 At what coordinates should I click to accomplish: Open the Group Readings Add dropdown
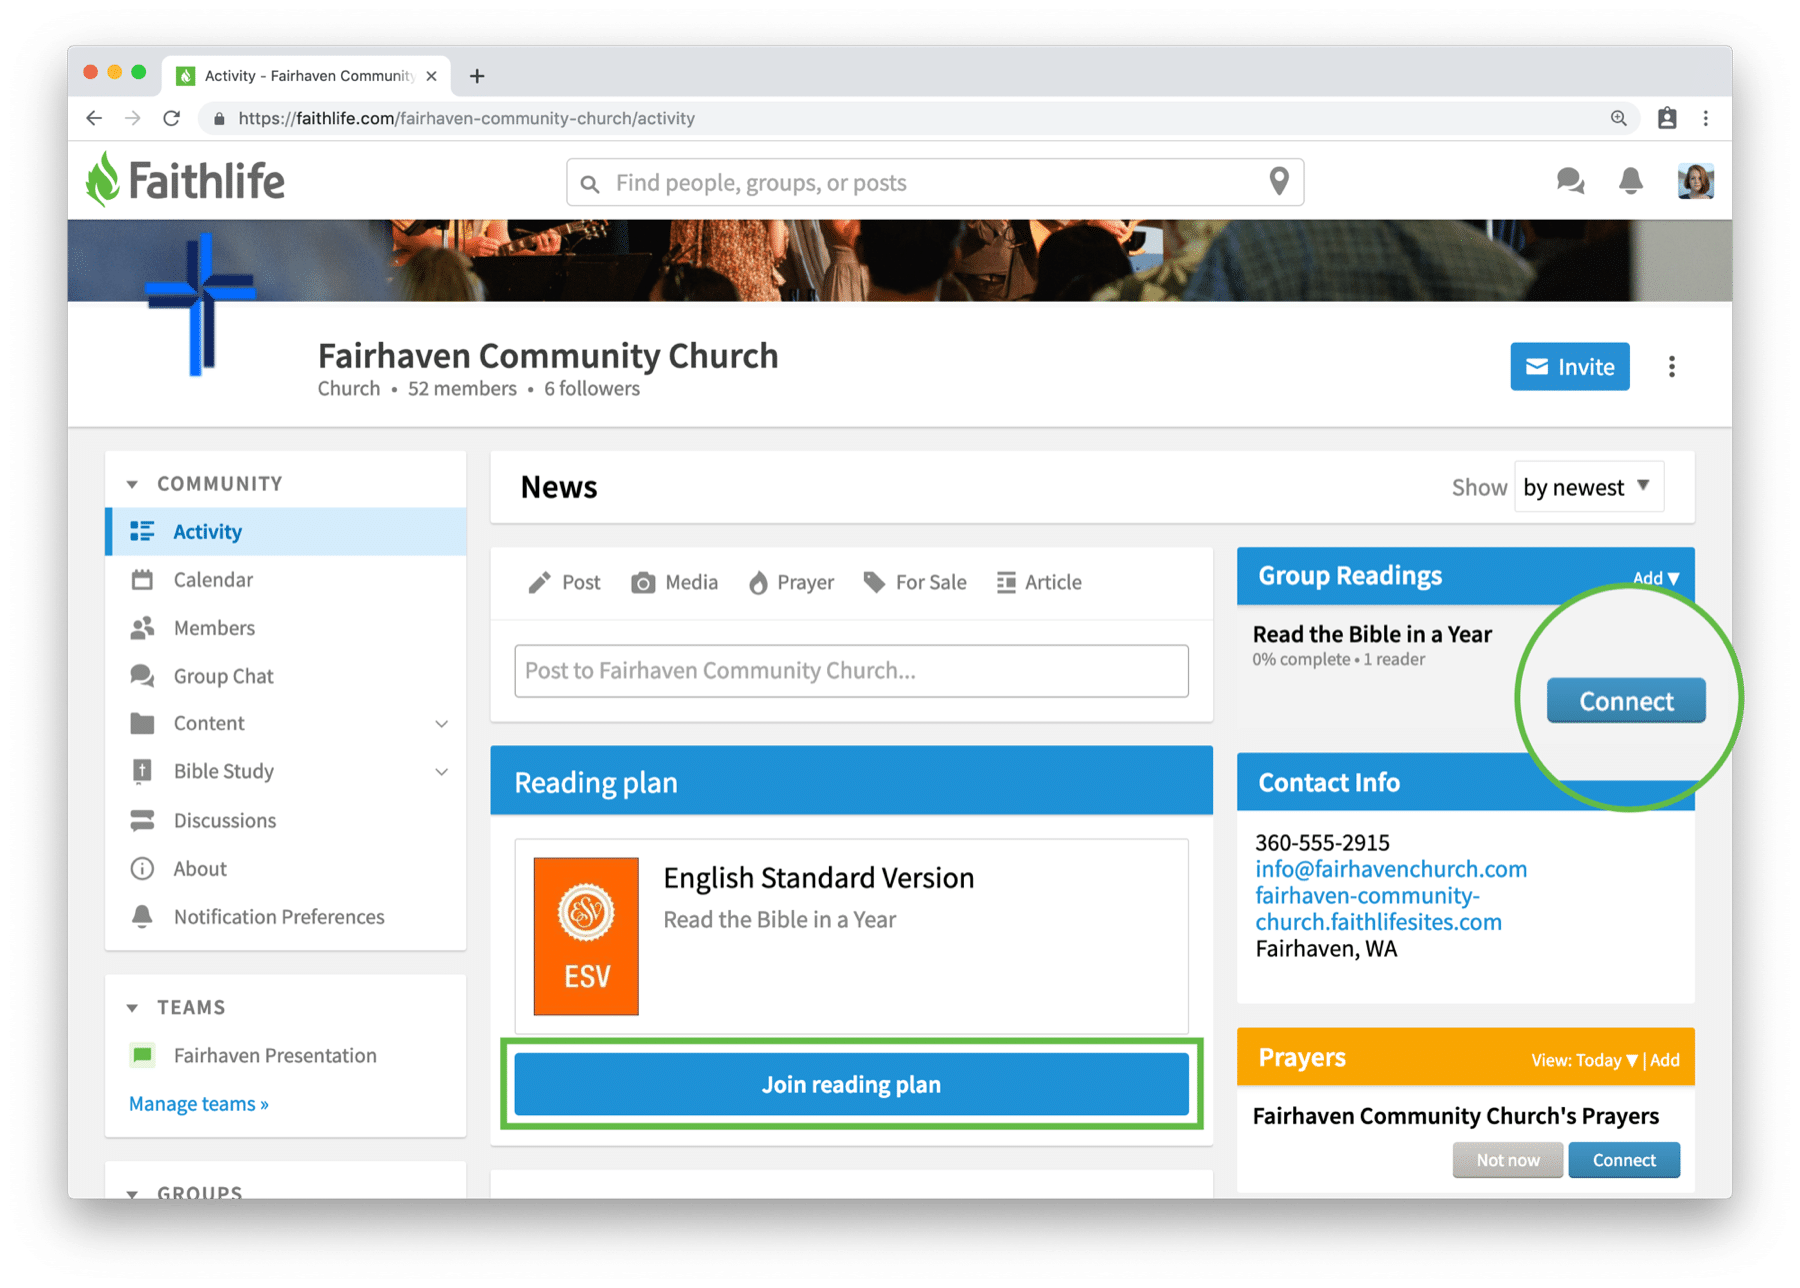point(1656,578)
